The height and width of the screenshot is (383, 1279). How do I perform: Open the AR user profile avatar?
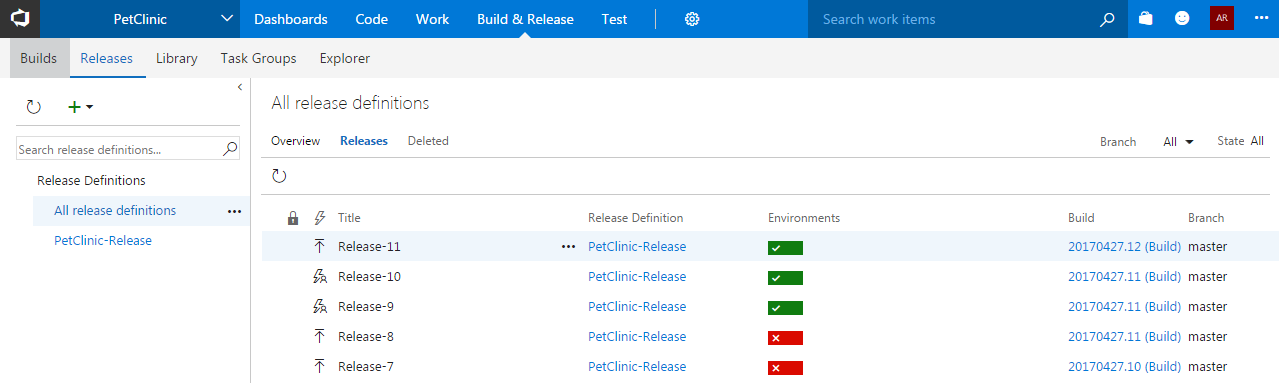(x=1221, y=18)
